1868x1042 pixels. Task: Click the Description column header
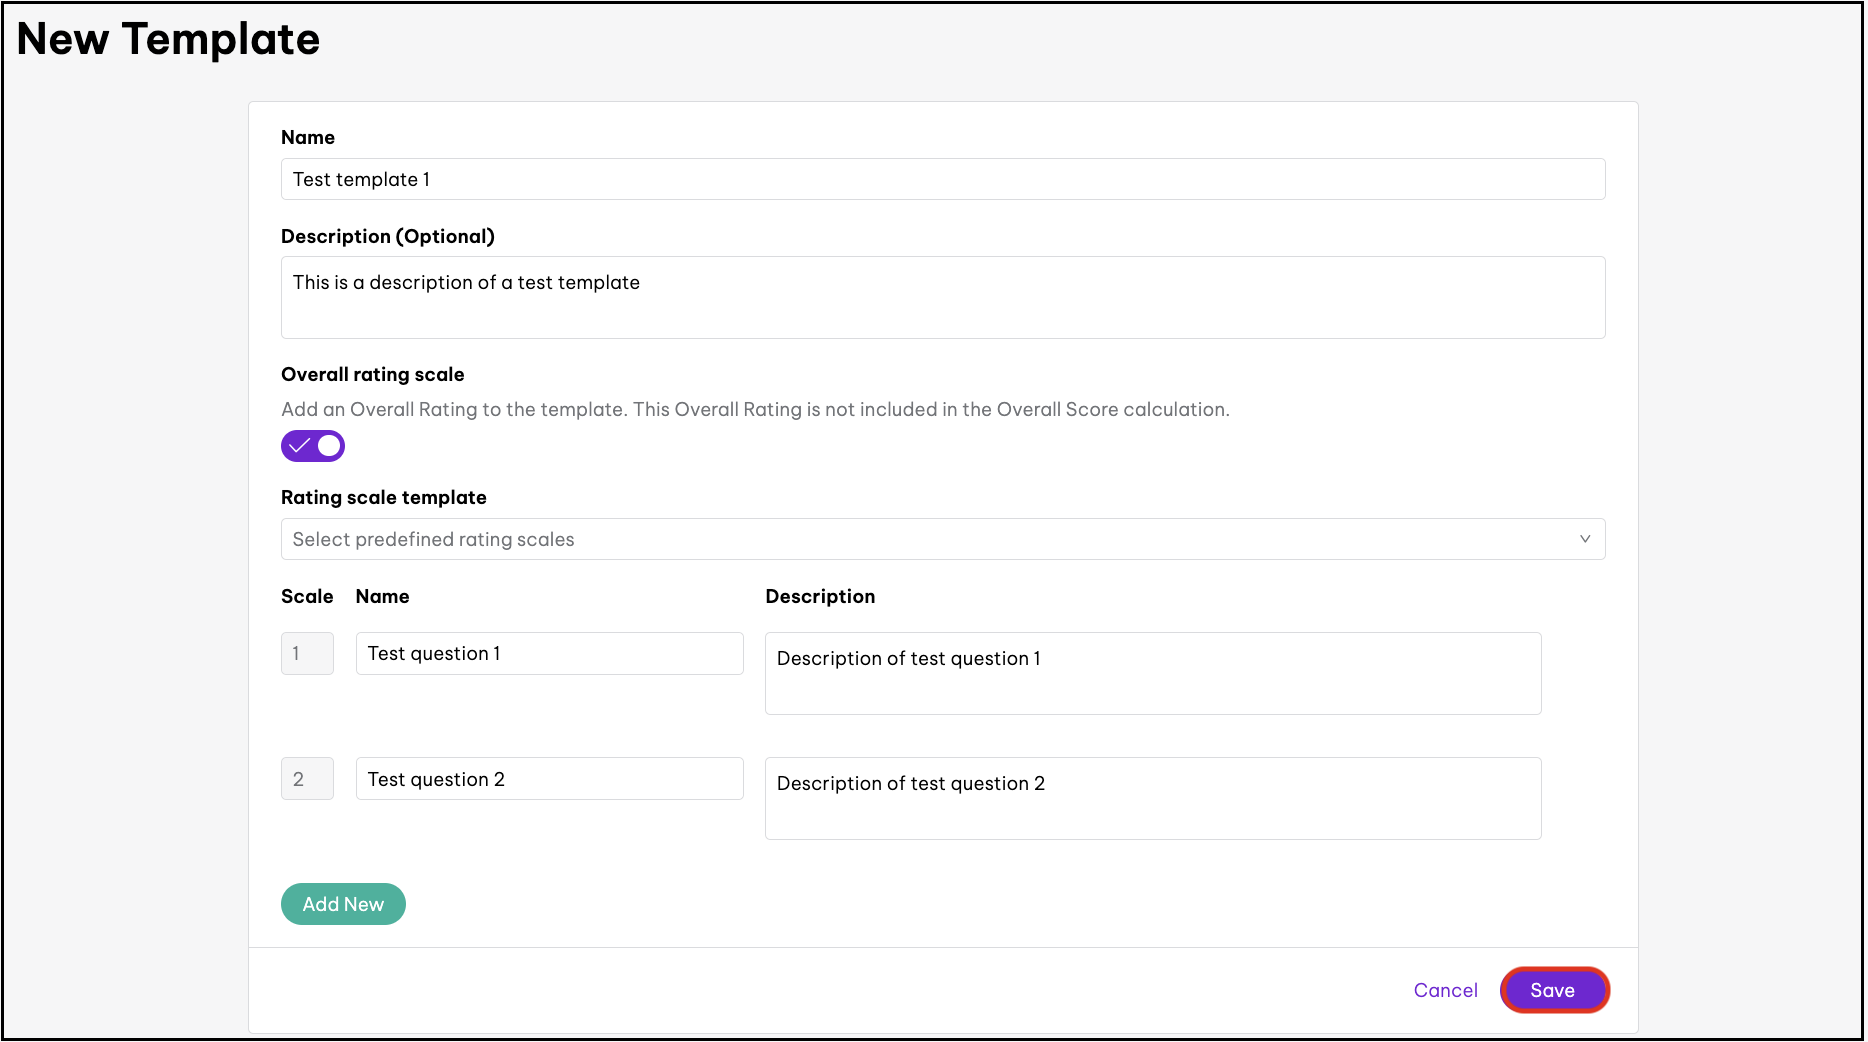click(819, 596)
